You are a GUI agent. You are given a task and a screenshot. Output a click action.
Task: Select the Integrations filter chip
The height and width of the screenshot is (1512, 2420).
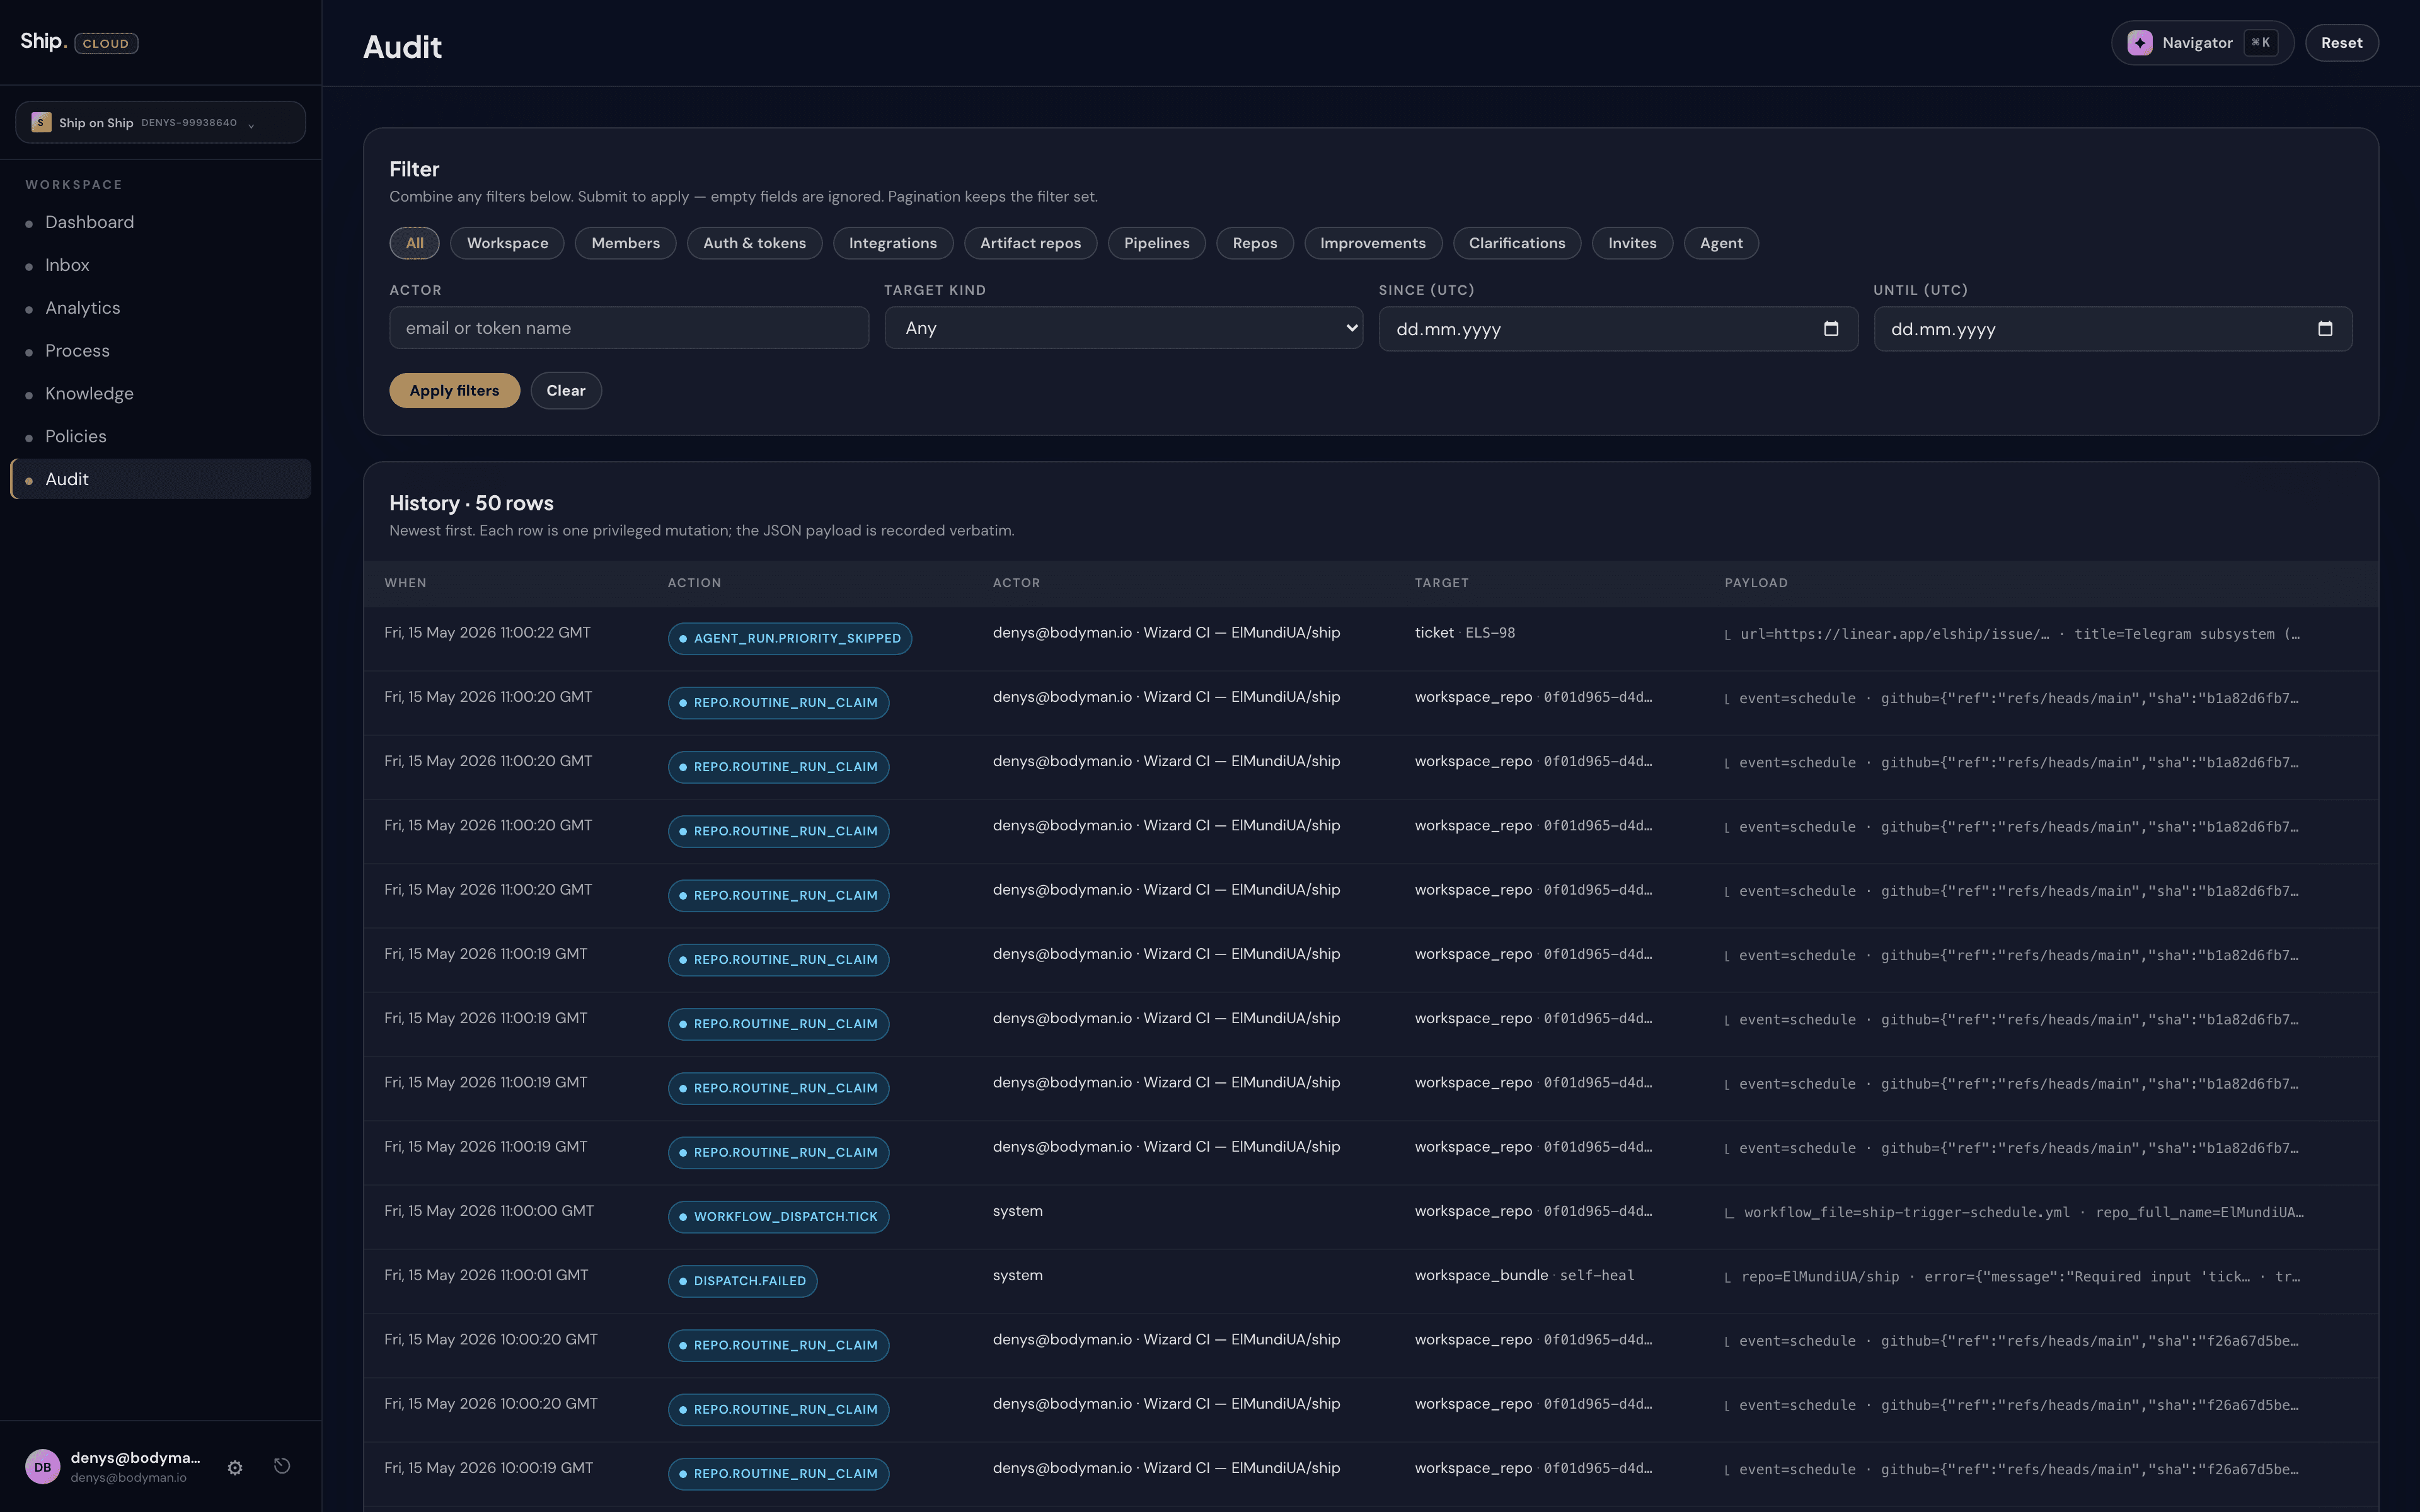[893, 243]
